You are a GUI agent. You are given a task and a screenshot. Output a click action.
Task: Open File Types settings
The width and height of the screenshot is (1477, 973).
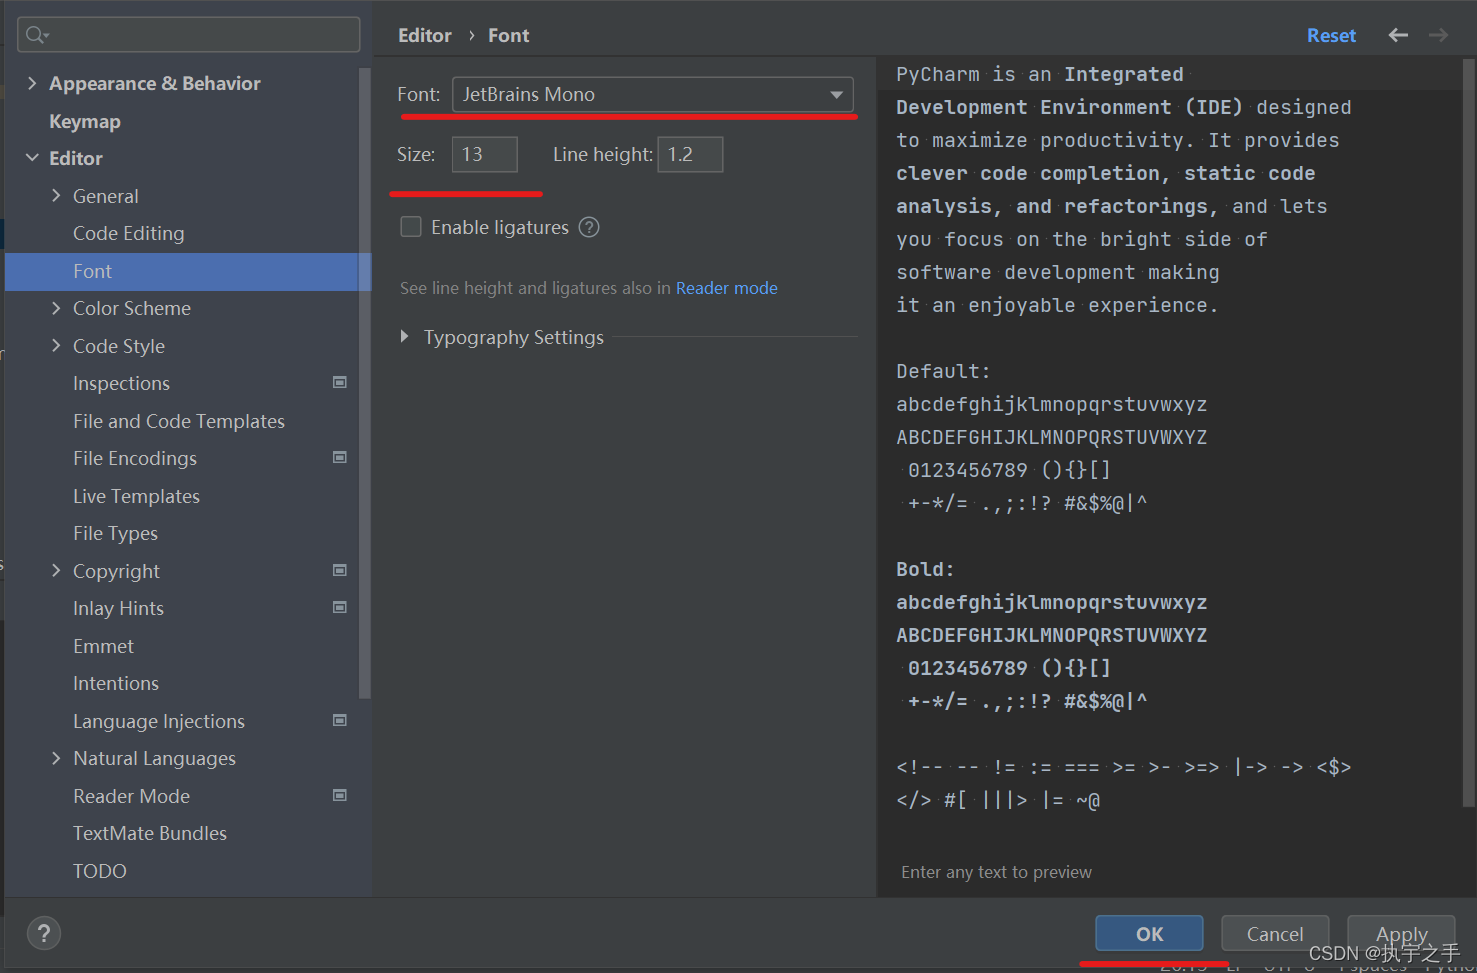pos(115,533)
